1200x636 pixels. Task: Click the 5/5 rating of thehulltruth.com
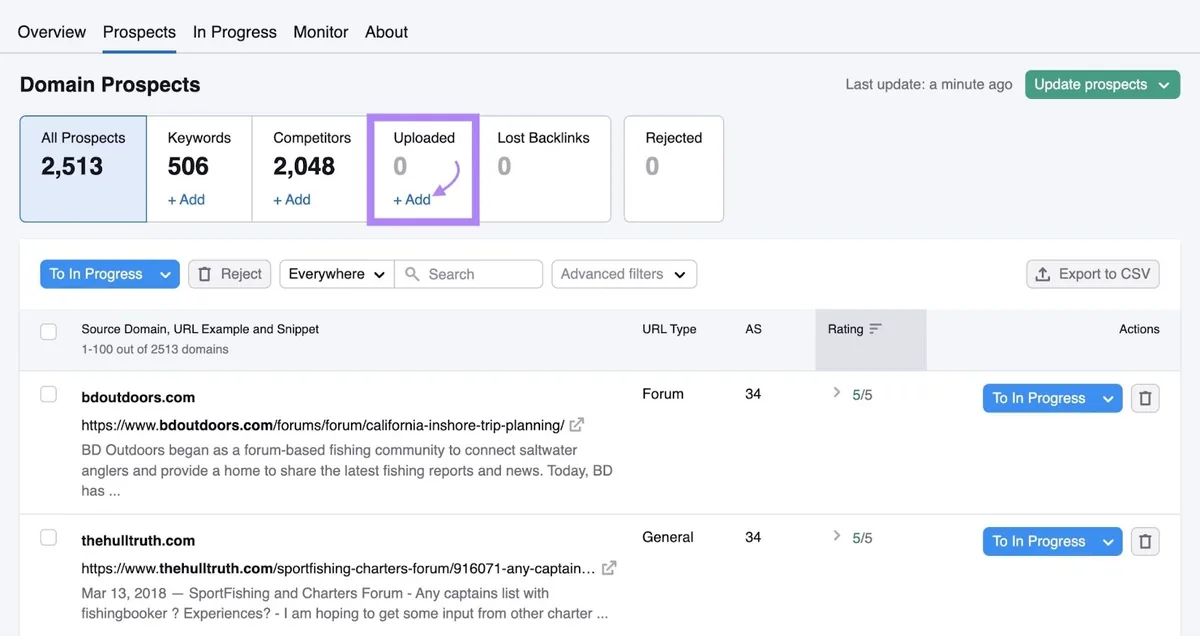[862, 538]
